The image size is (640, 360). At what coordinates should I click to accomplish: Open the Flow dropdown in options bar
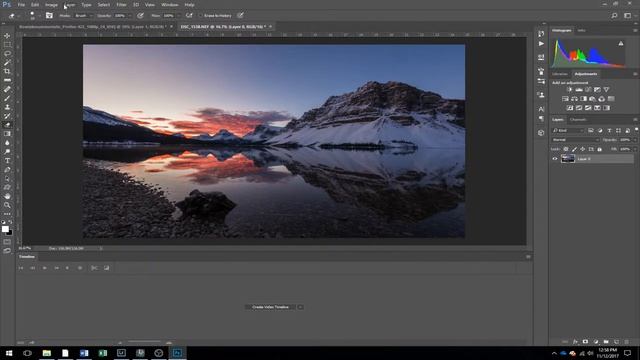(178, 16)
